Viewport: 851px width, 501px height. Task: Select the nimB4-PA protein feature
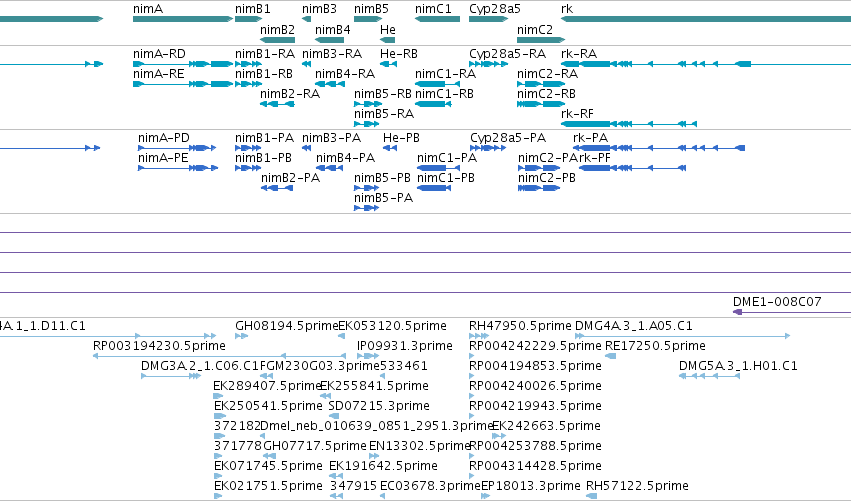click(329, 168)
